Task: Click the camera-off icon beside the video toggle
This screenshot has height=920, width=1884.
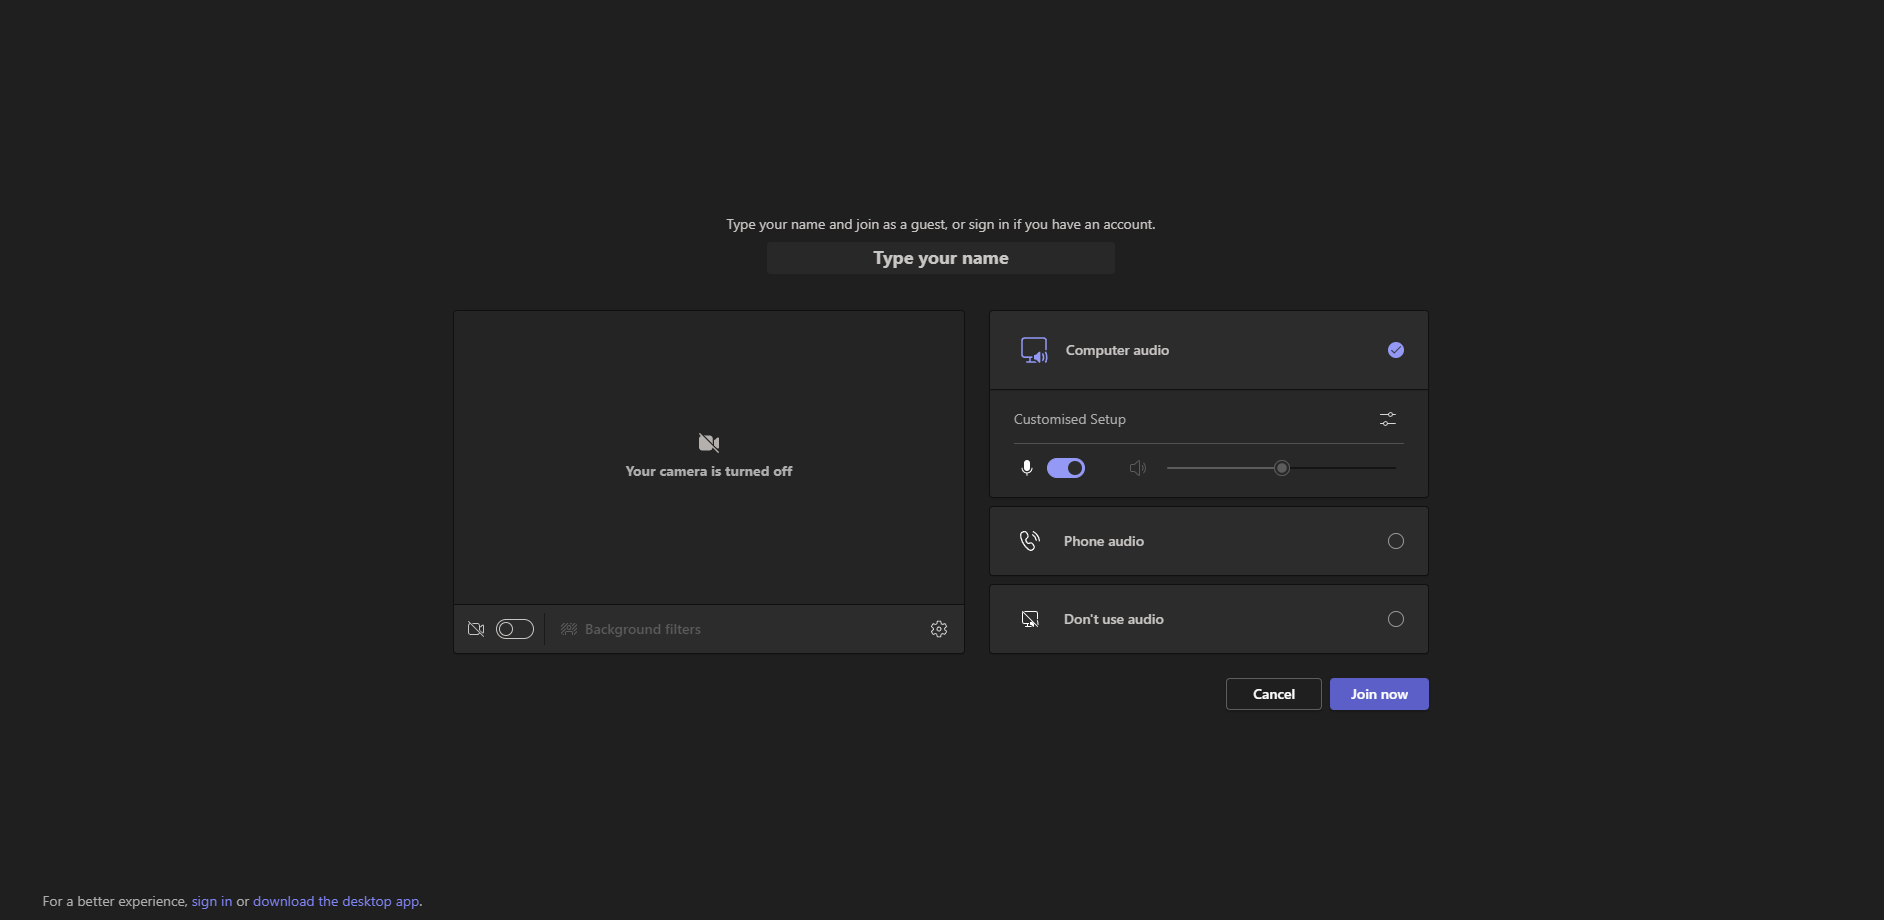Action: [476, 629]
